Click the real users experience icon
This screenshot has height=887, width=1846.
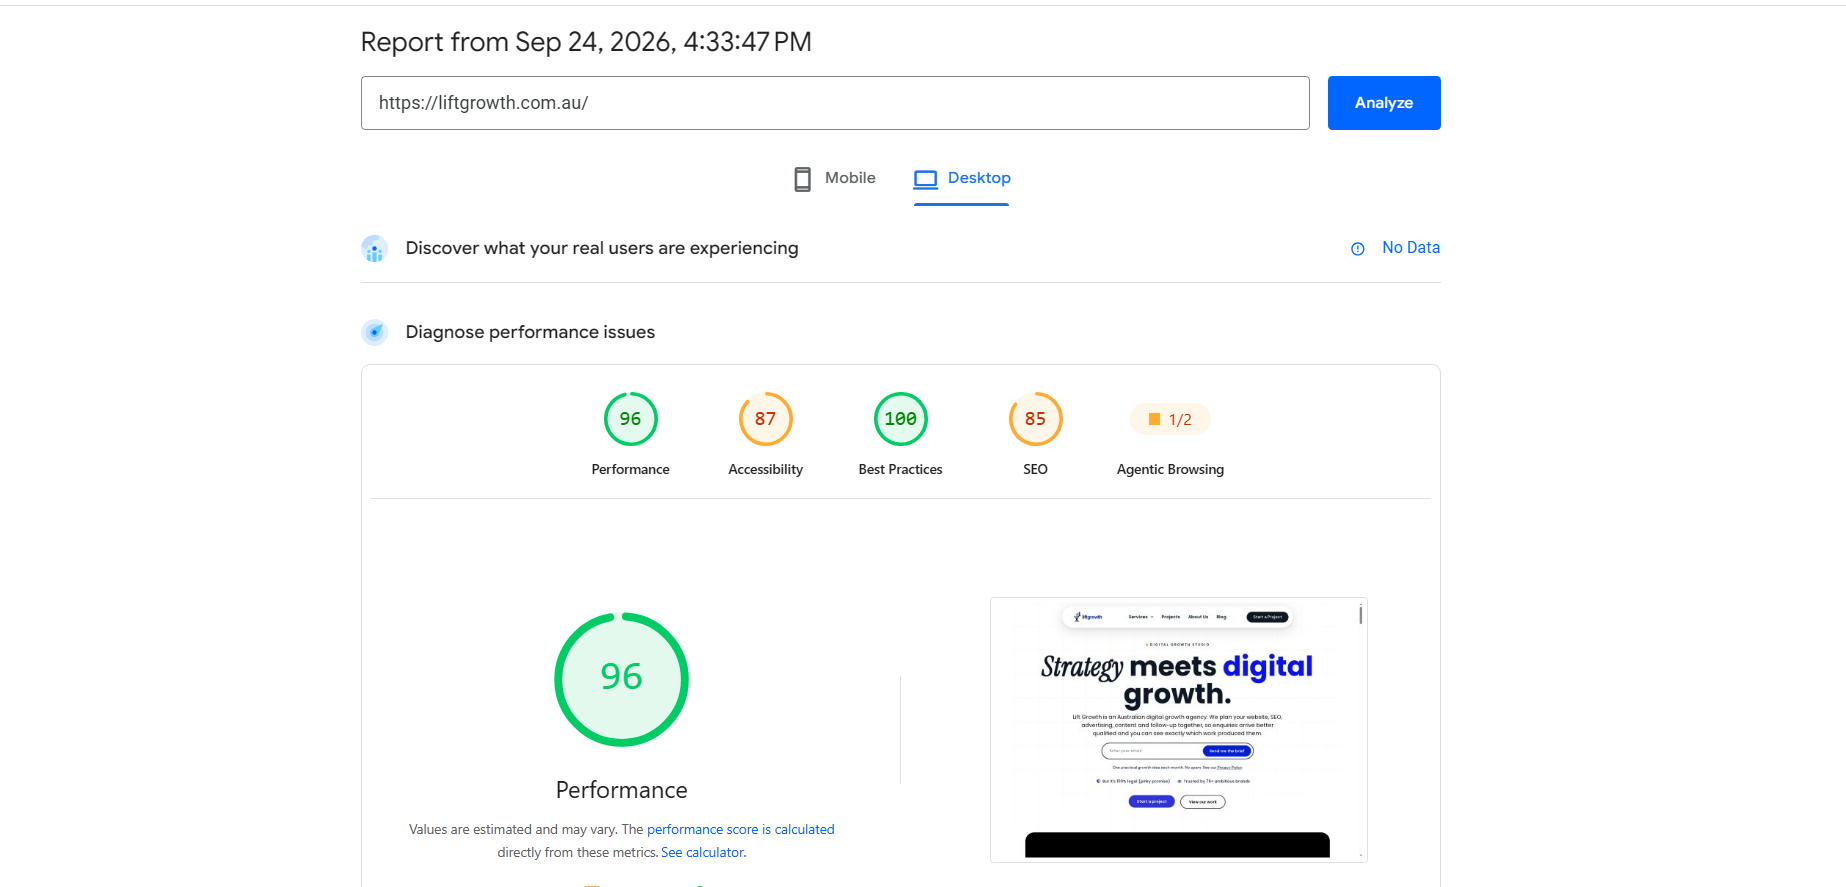point(374,249)
